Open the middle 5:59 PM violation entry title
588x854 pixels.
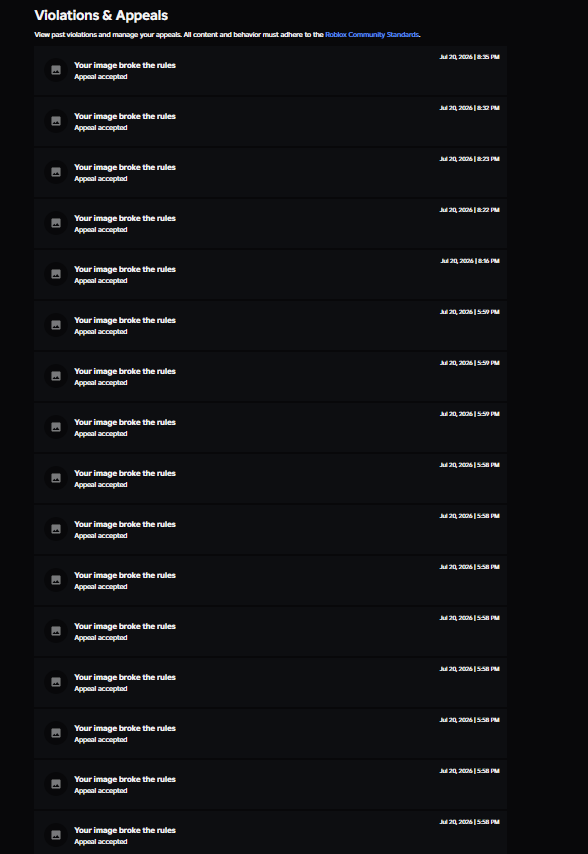125,371
